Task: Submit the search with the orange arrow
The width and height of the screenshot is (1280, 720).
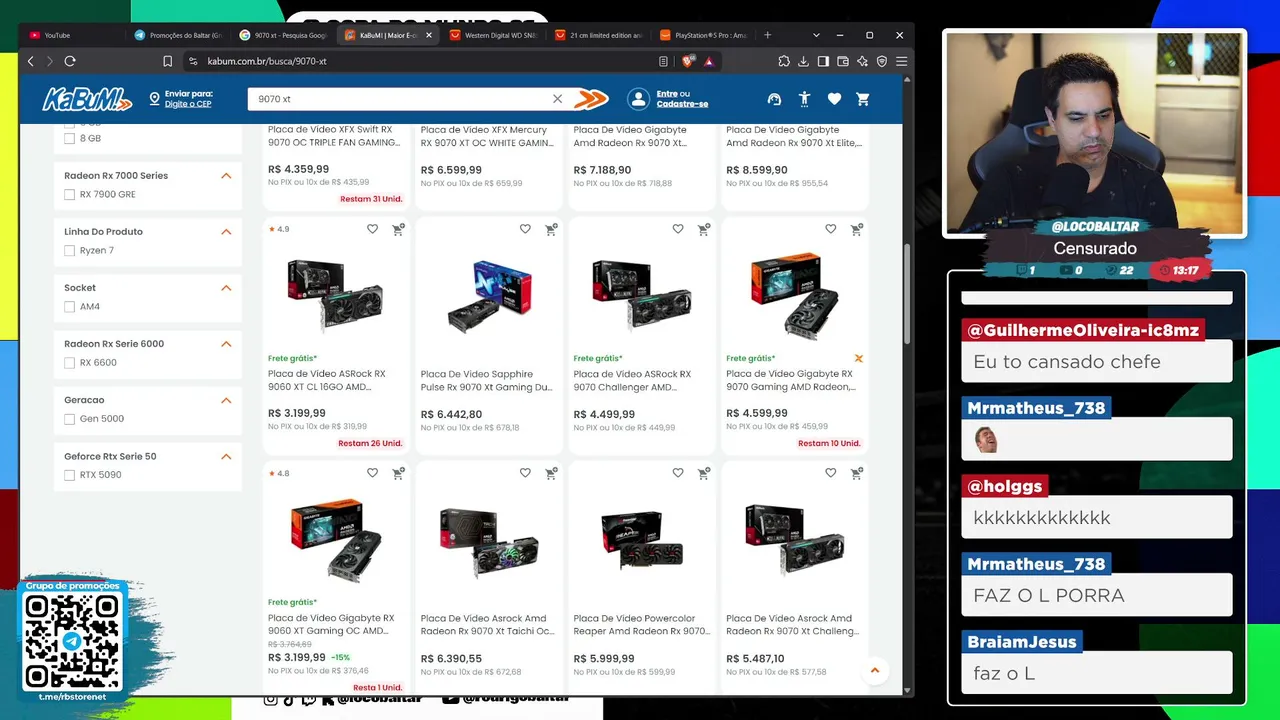Action: tap(592, 99)
